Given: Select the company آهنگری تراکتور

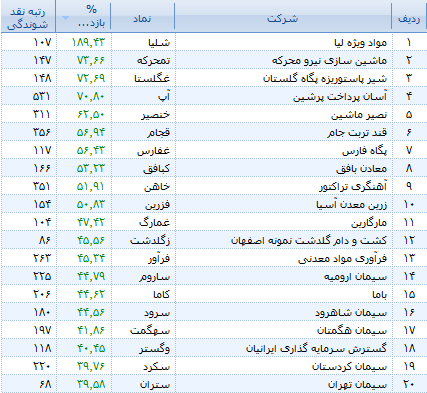Looking at the screenshot, I should coord(353,187).
